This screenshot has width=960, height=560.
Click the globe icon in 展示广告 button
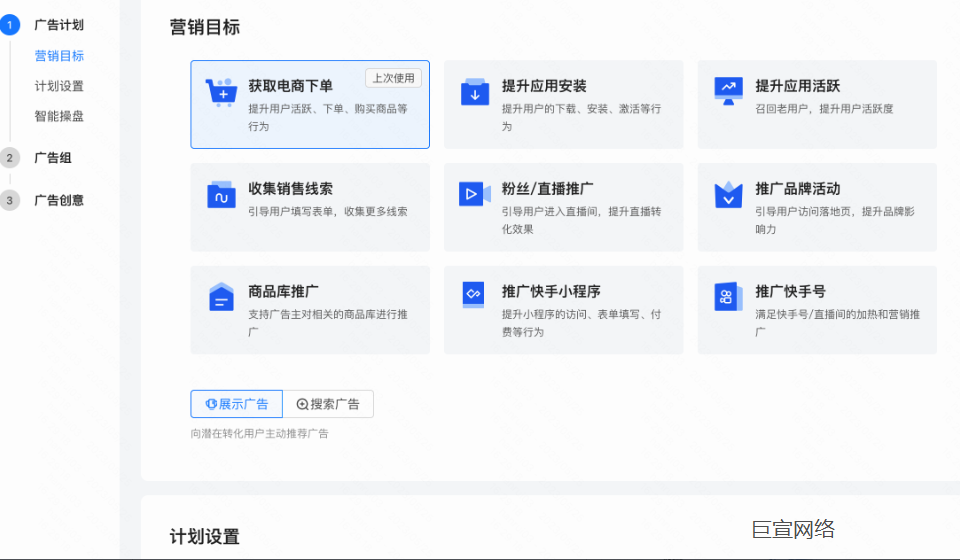coord(211,404)
